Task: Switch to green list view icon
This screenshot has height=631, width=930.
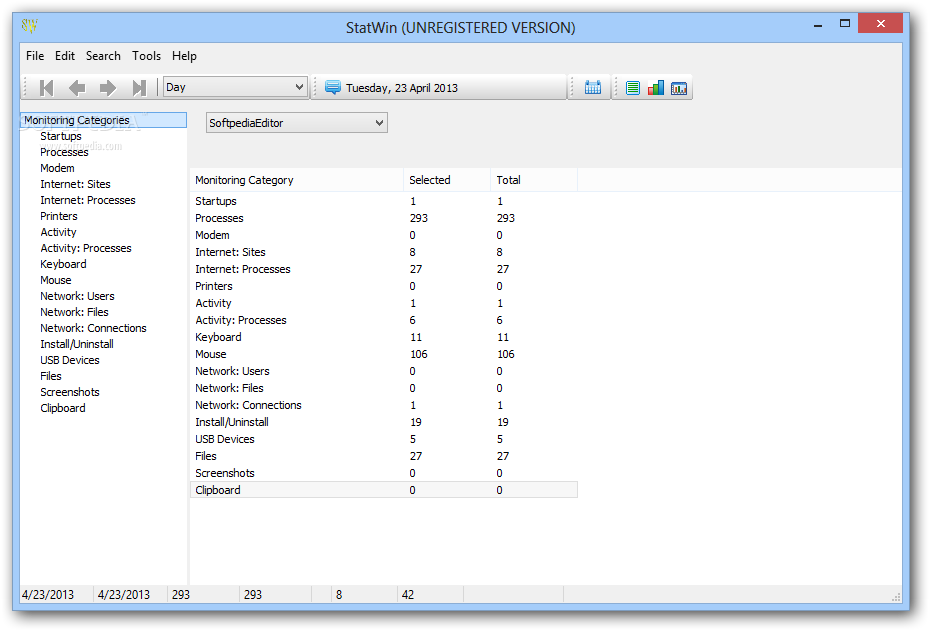Action: pyautogui.click(x=633, y=88)
